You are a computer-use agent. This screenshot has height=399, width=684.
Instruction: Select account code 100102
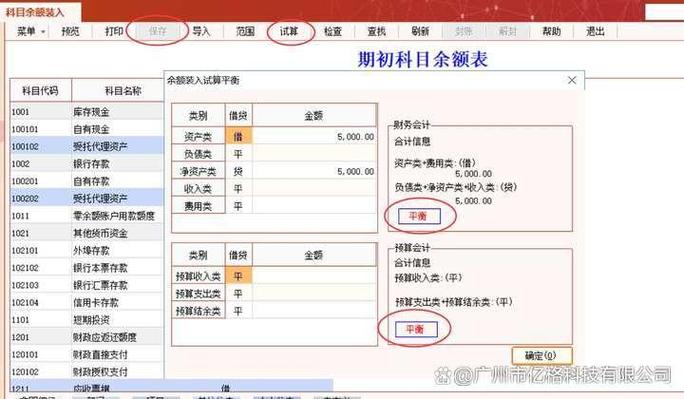pyautogui.click(x=25, y=147)
